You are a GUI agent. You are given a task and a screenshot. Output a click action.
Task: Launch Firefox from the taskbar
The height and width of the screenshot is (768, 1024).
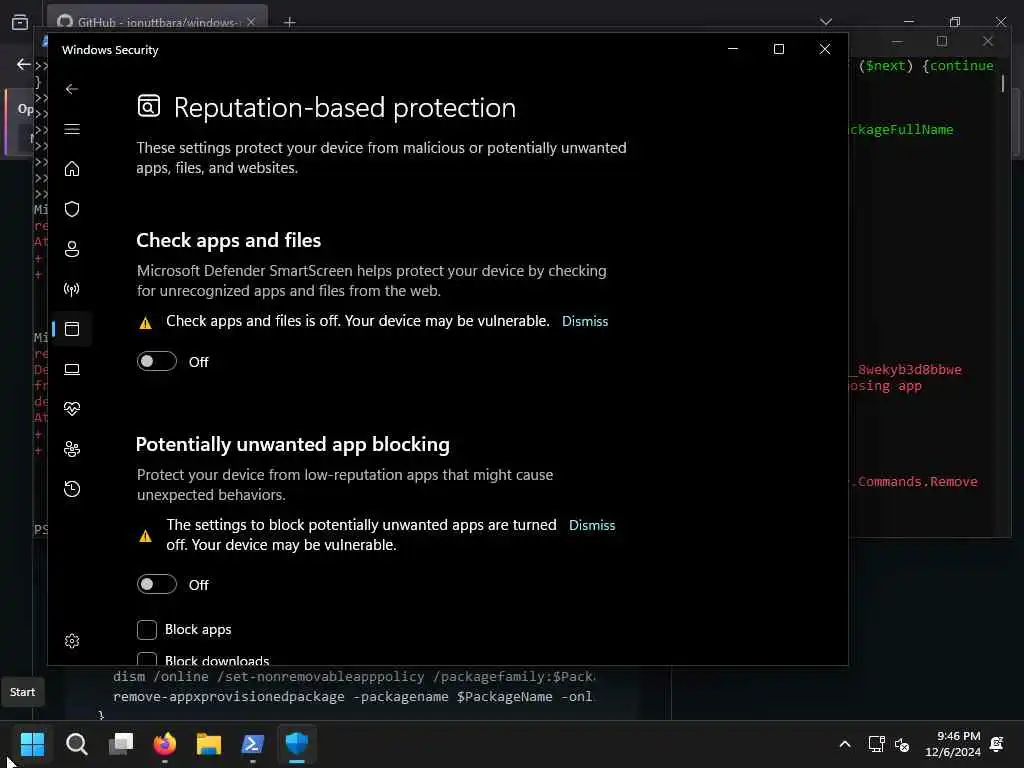165,744
